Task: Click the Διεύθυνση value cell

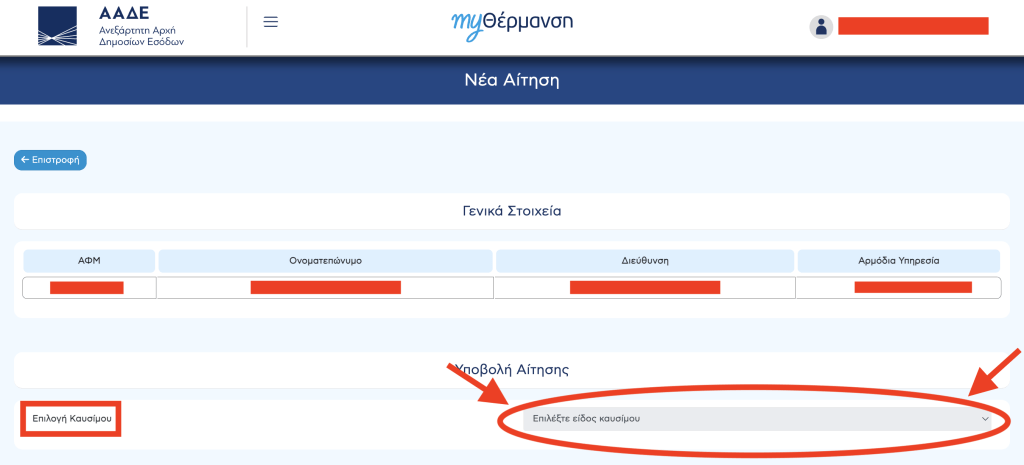Action: pos(644,288)
